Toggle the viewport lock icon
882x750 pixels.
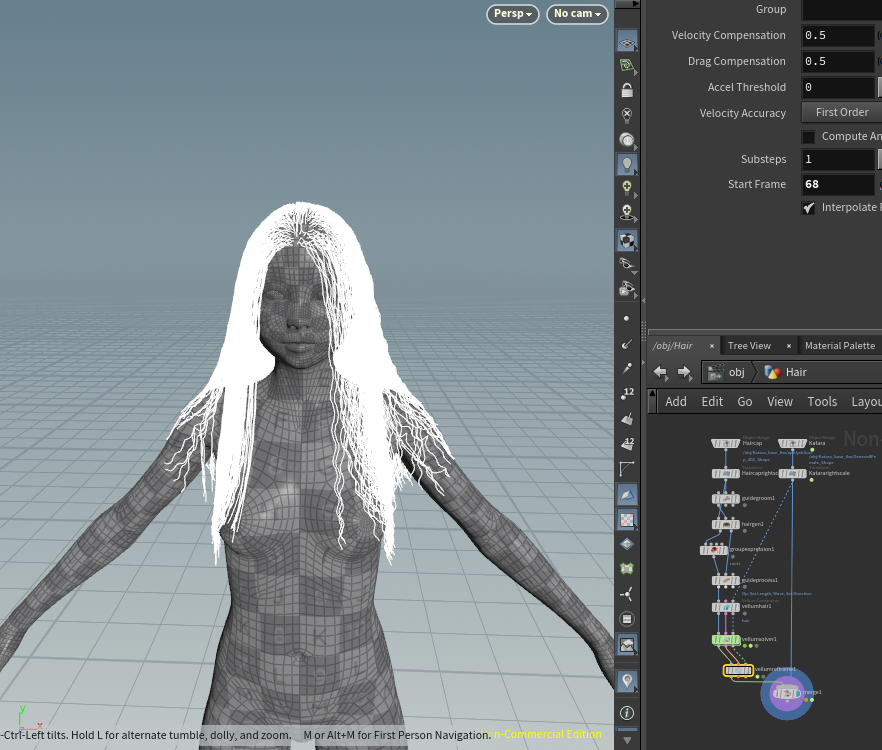pyautogui.click(x=627, y=90)
